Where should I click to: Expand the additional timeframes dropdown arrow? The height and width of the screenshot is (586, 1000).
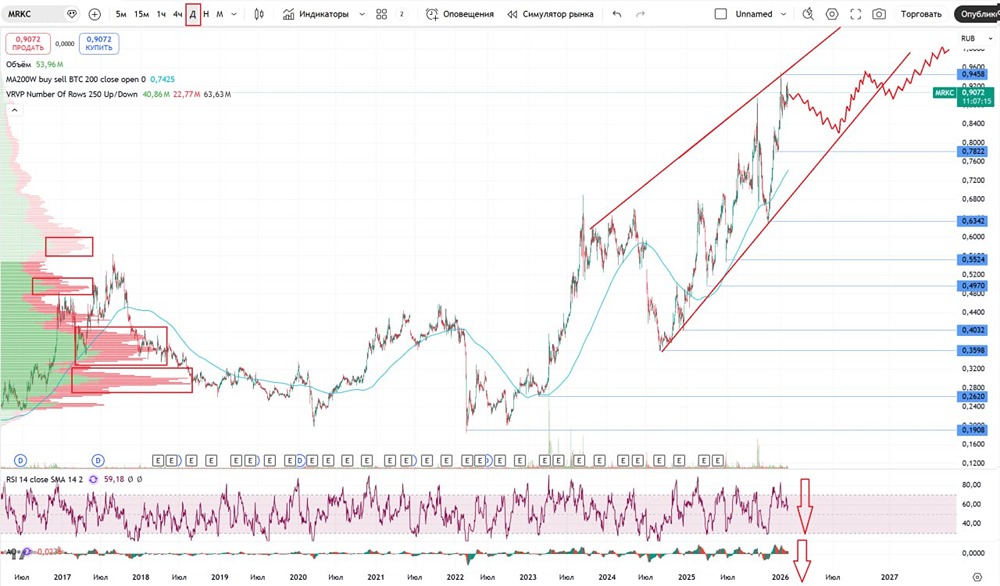coord(234,14)
